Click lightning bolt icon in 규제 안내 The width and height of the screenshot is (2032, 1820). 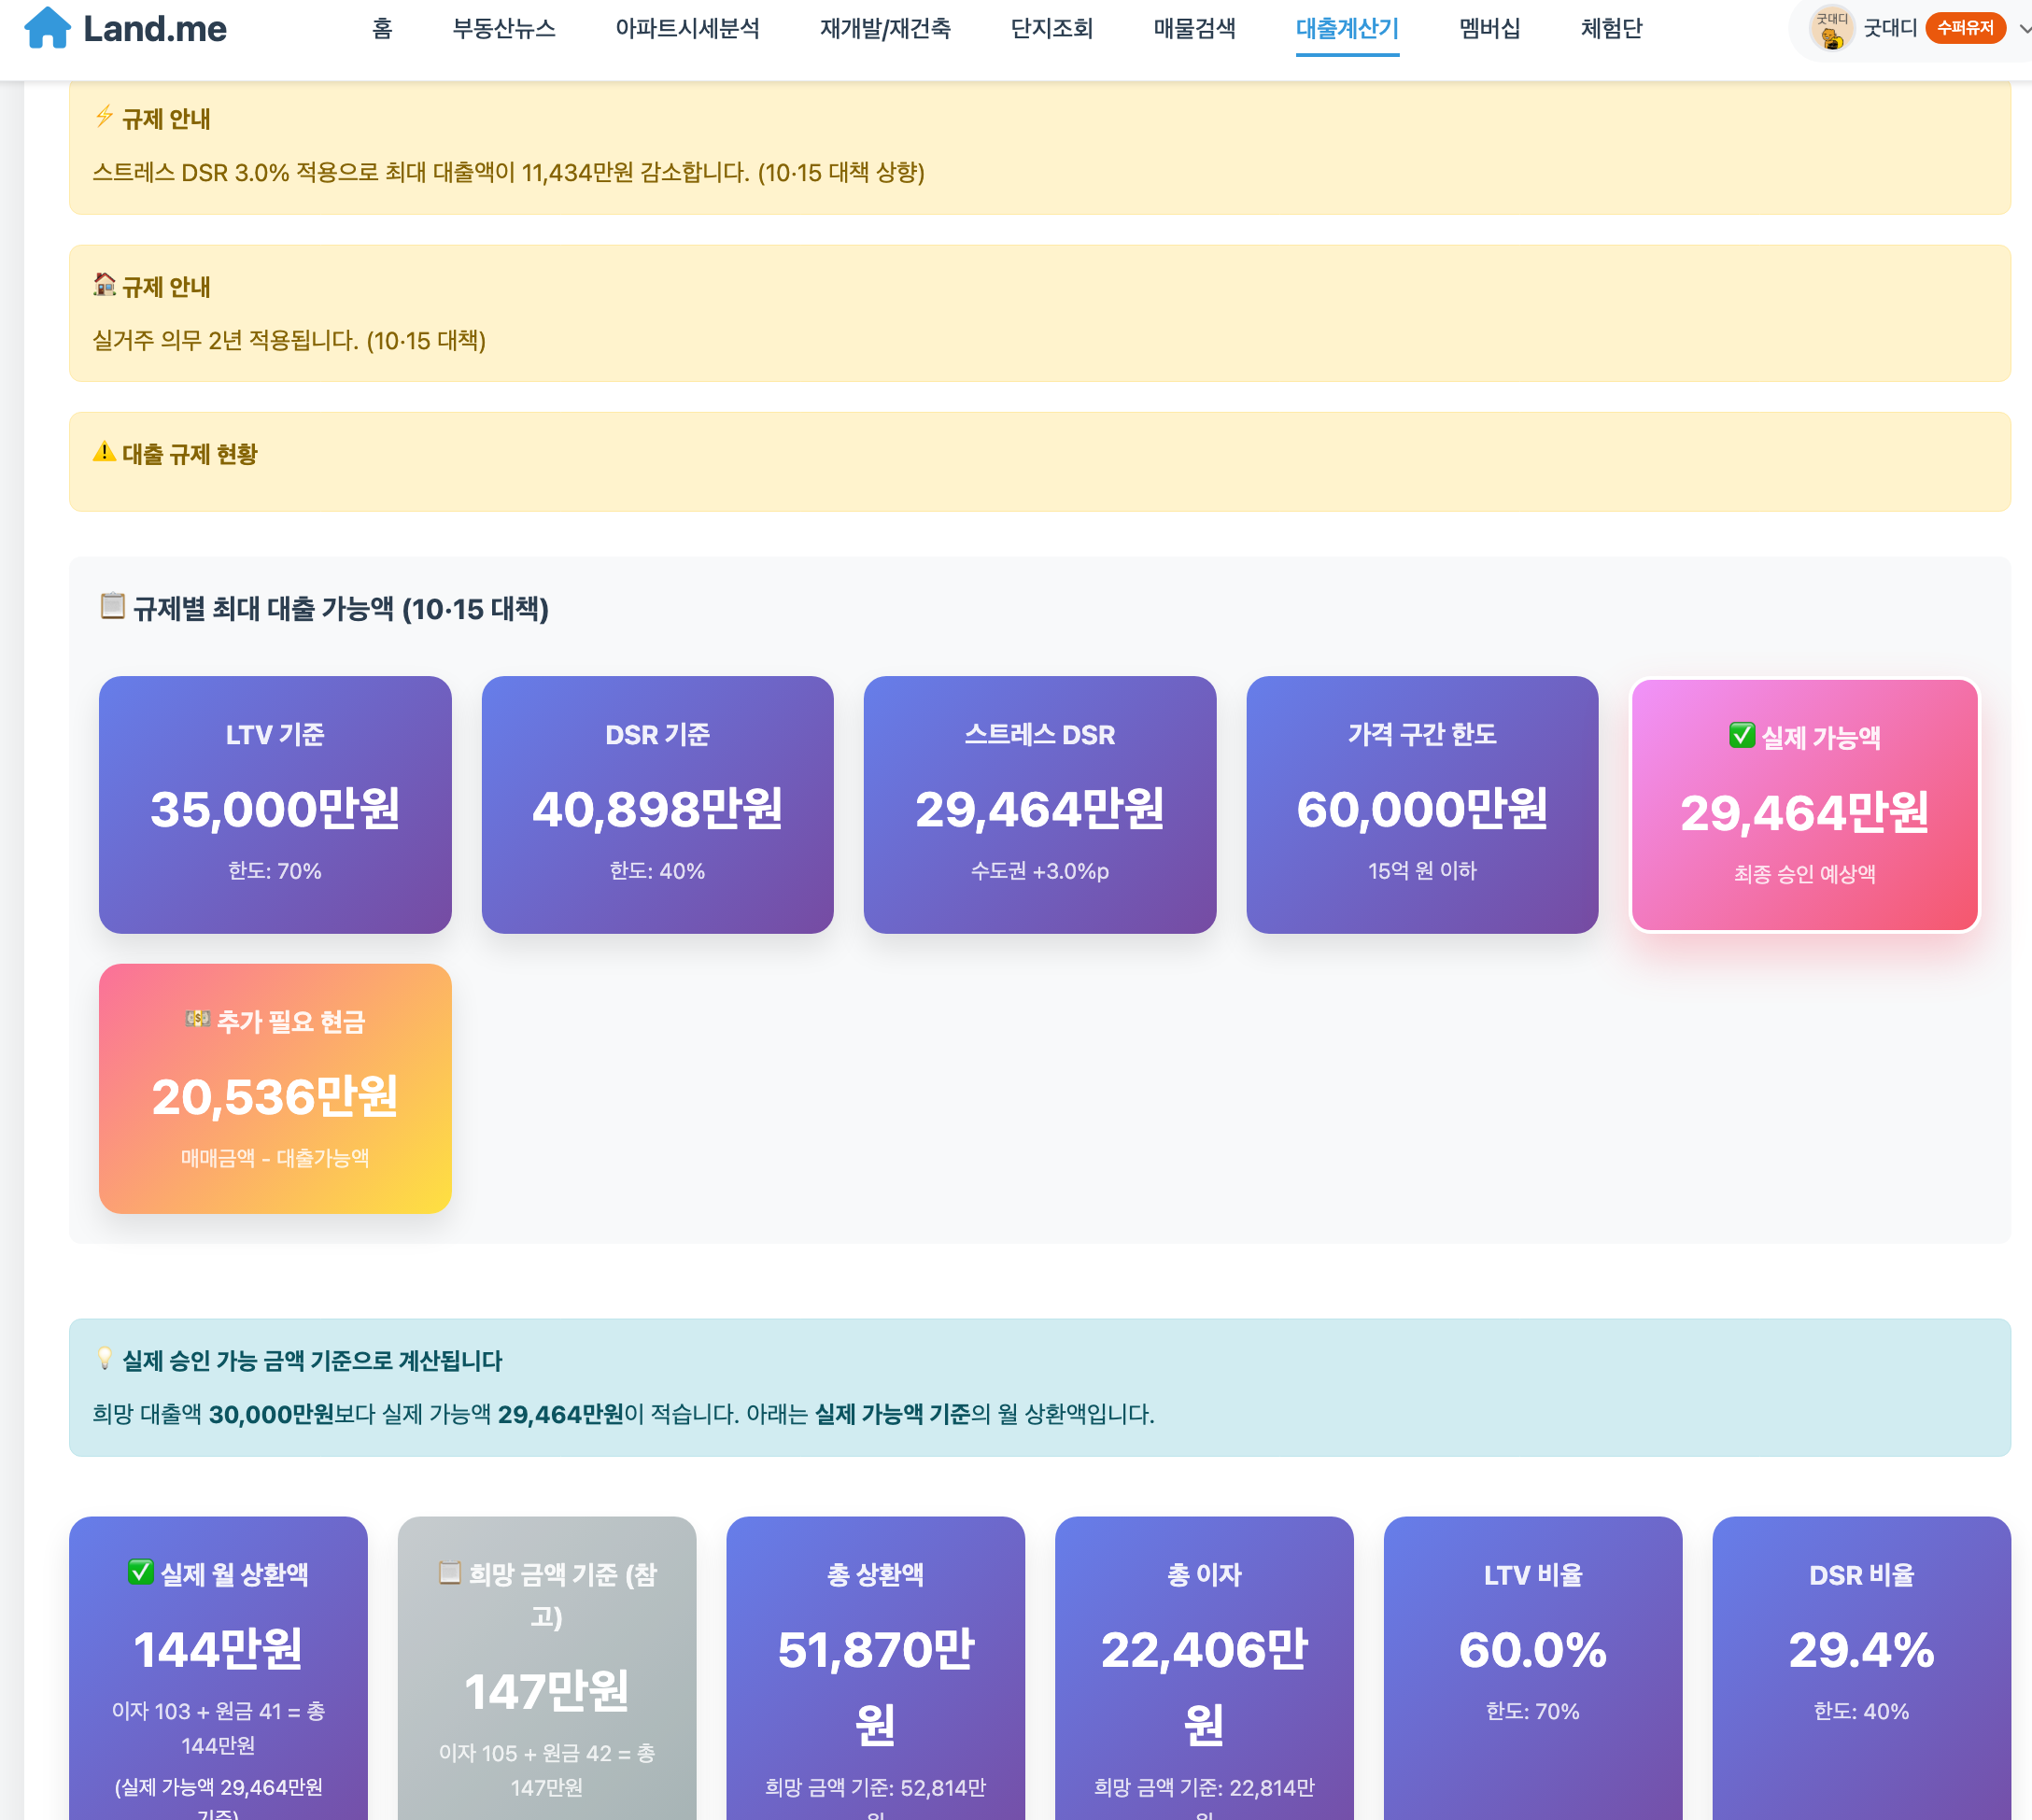tap(104, 117)
